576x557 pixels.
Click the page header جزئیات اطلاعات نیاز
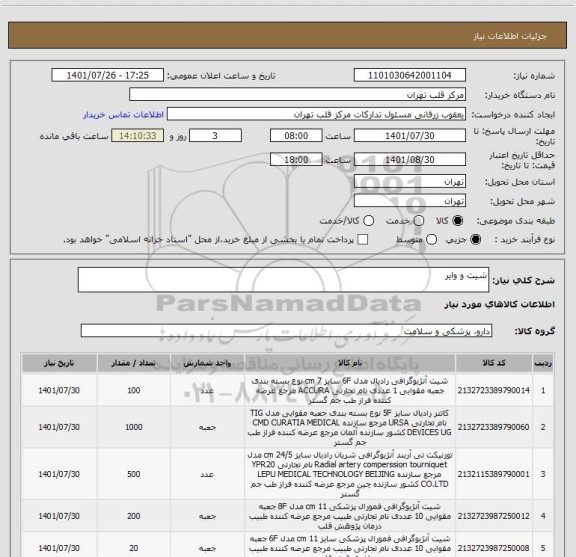click(x=510, y=36)
